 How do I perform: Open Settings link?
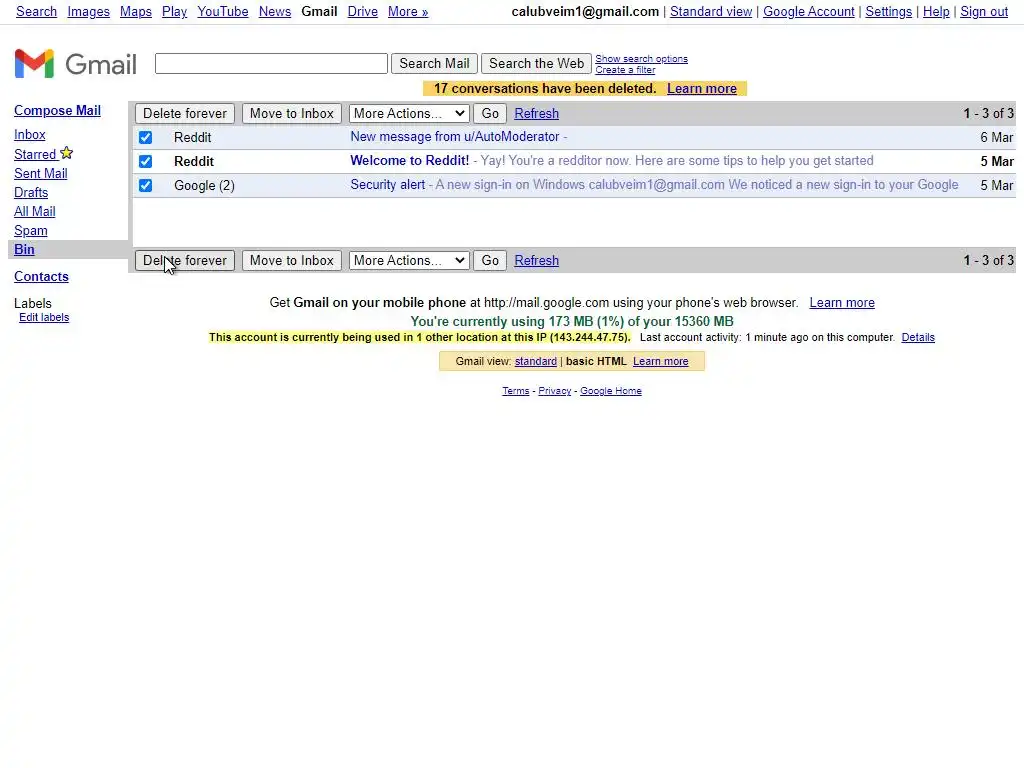click(x=889, y=12)
